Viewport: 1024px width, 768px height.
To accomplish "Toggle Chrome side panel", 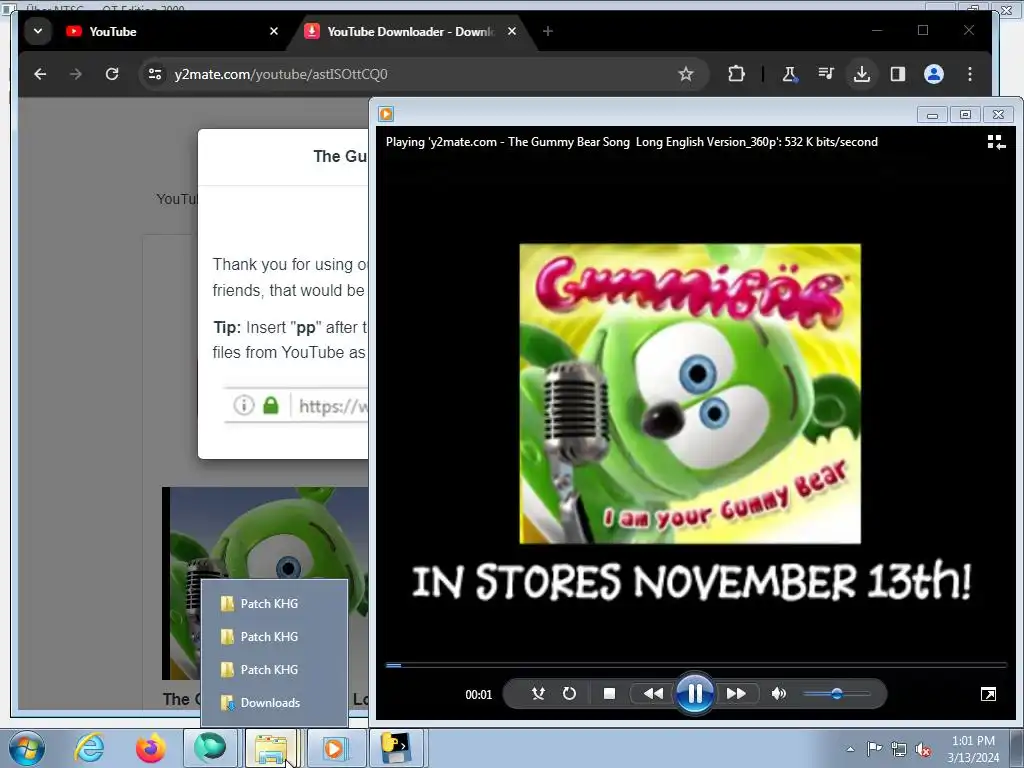I will tap(898, 74).
